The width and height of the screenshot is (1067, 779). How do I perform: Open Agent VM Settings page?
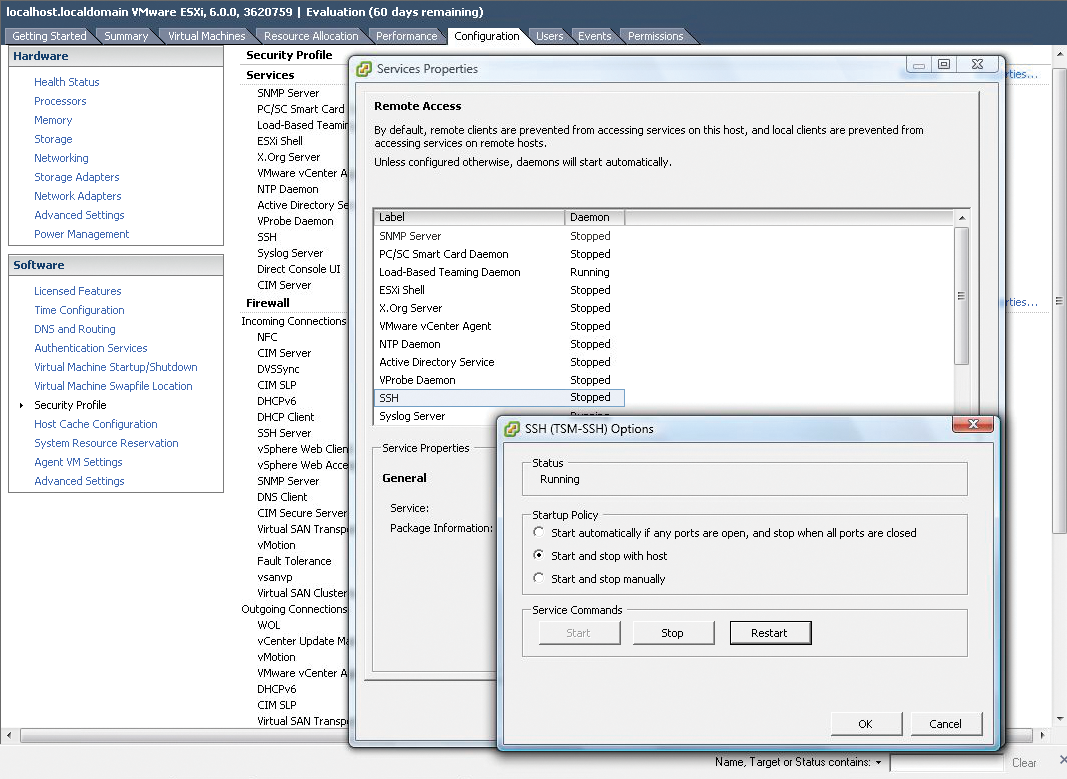78,462
